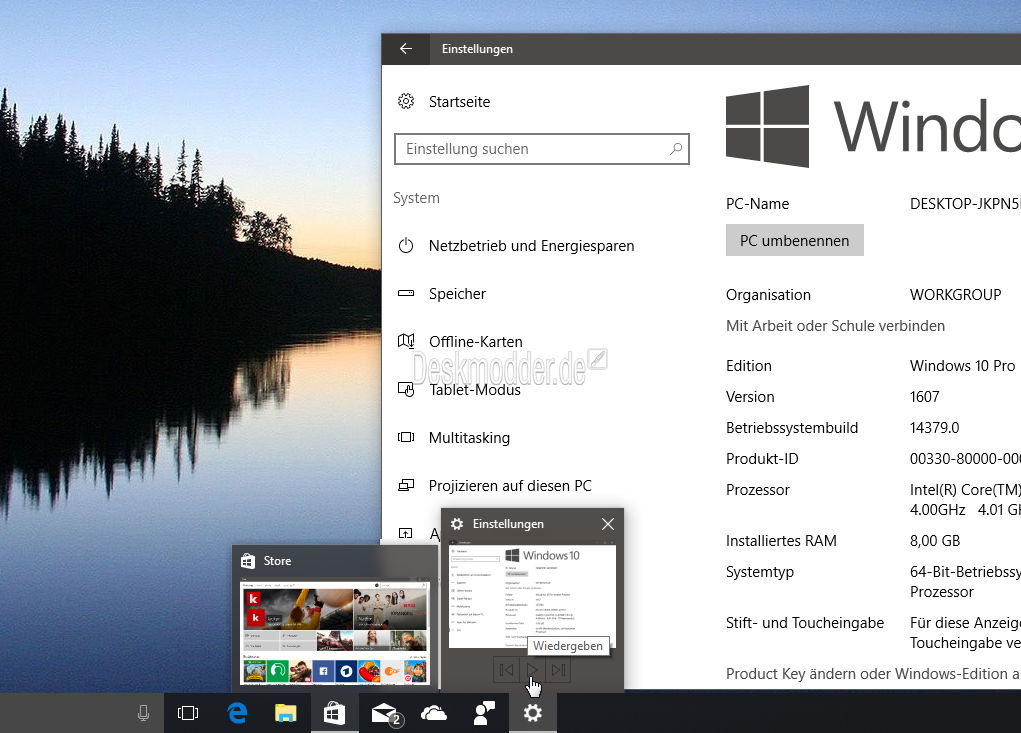The width and height of the screenshot is (1021, 733).
Task: Click the Store window thumbnail preview
Action: 335,631
